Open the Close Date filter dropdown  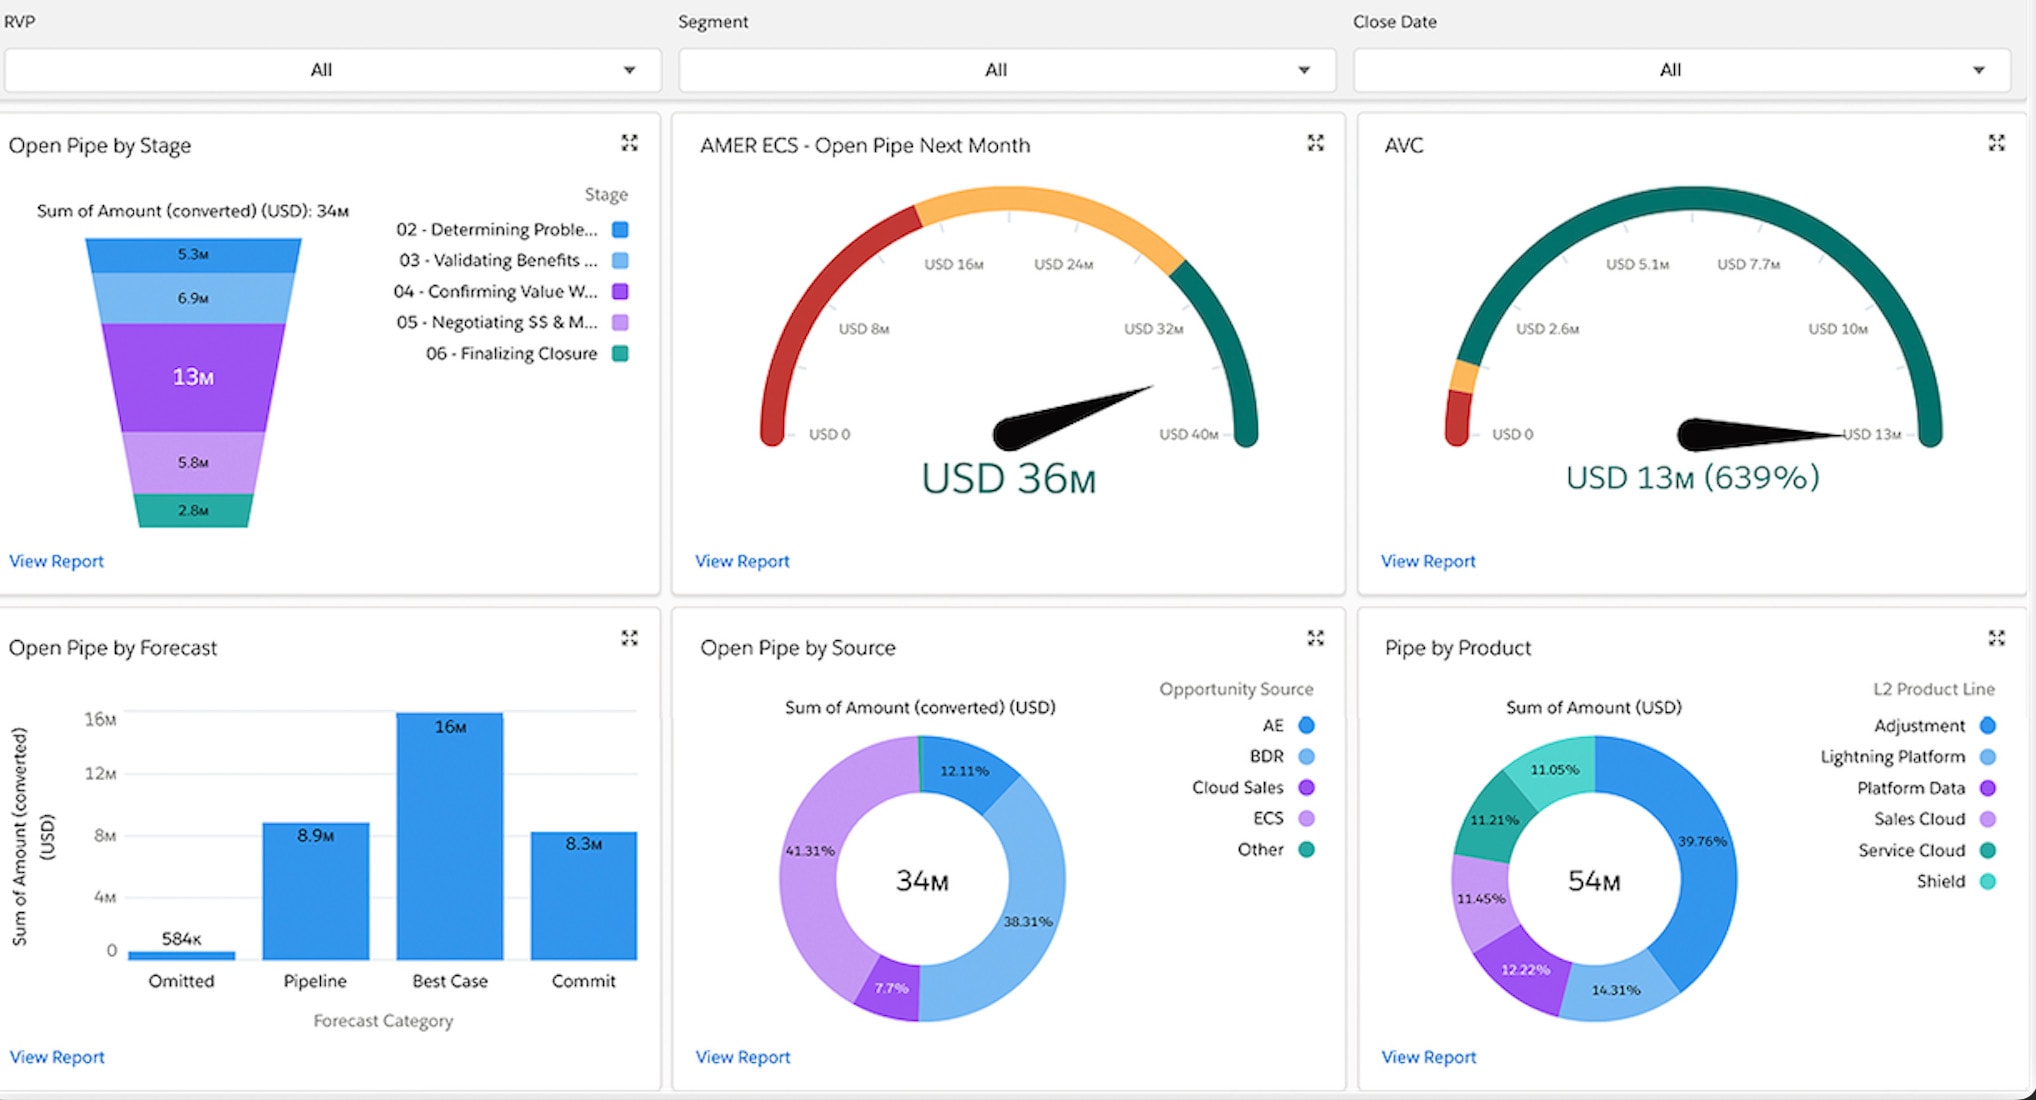pyautogui.click(x=1681, y=70)
